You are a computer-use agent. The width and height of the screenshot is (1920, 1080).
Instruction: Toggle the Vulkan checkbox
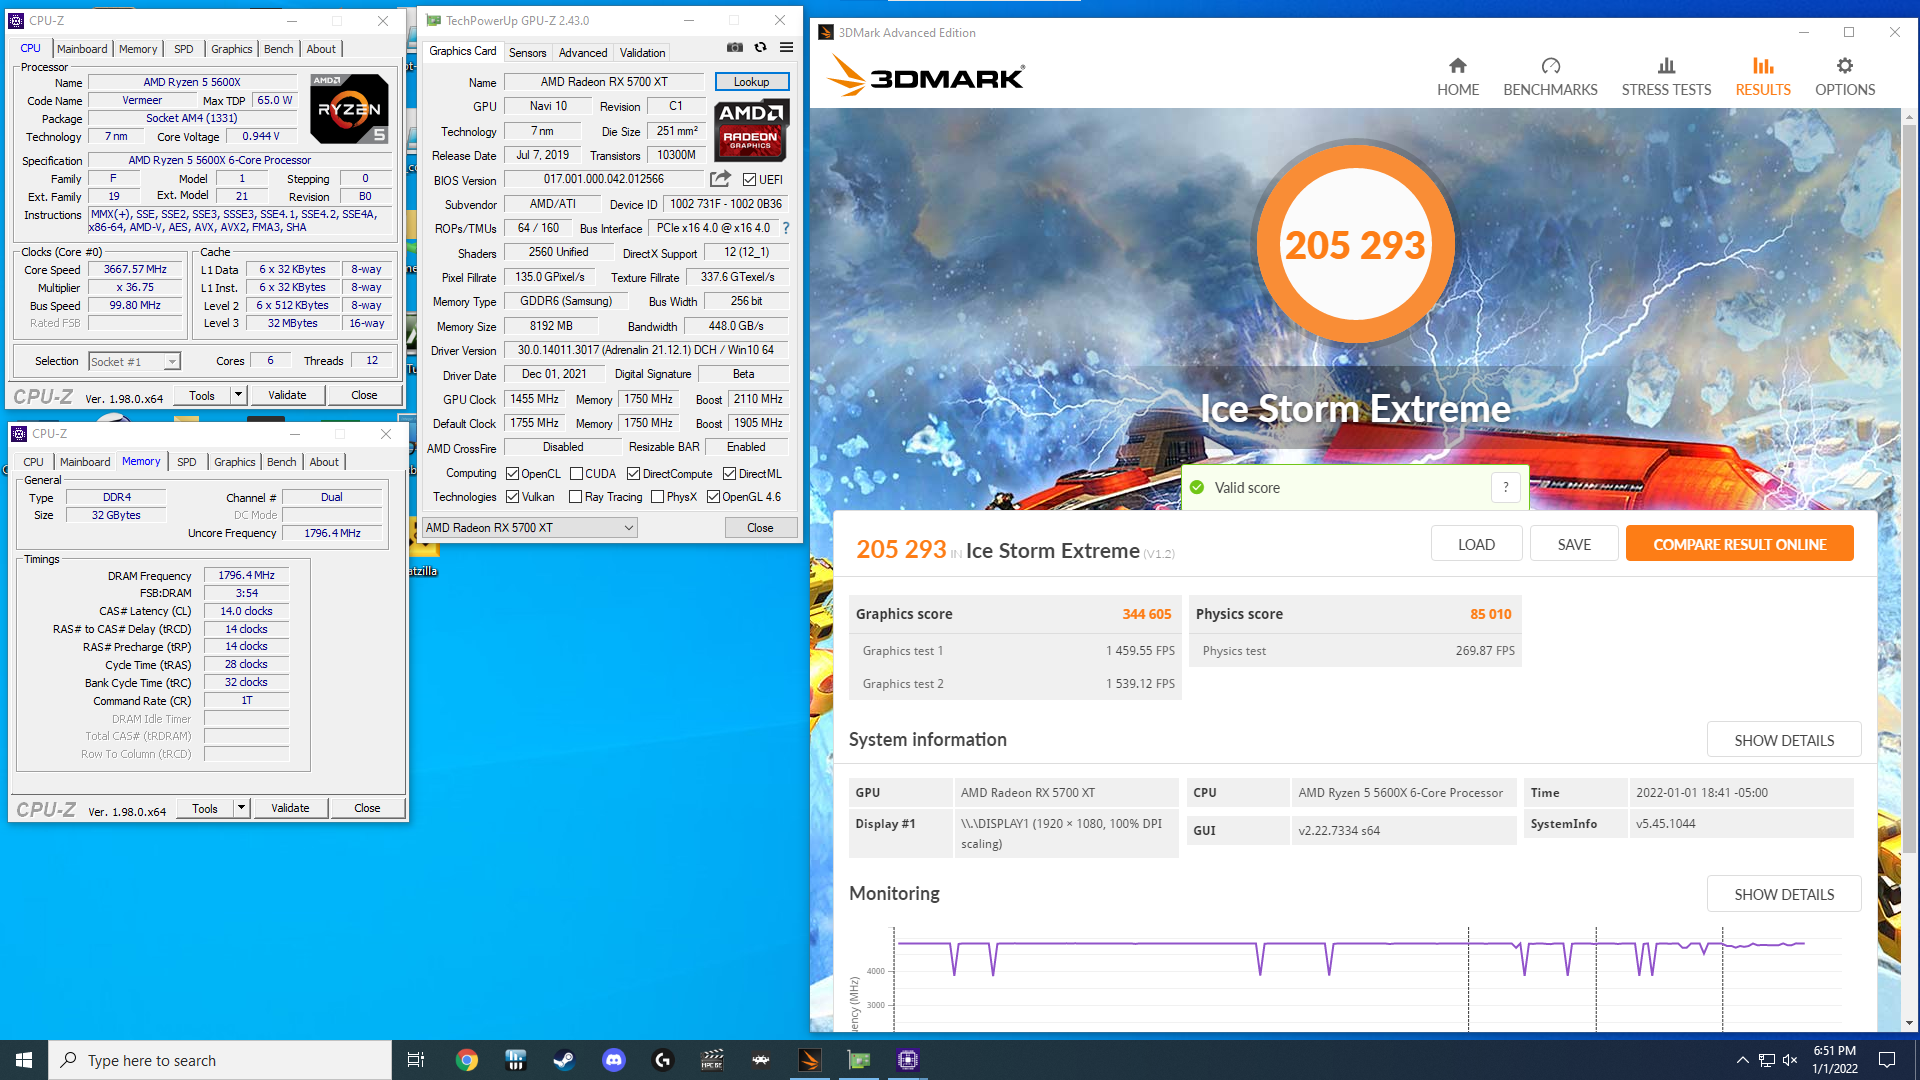click(x=512, y=497)
